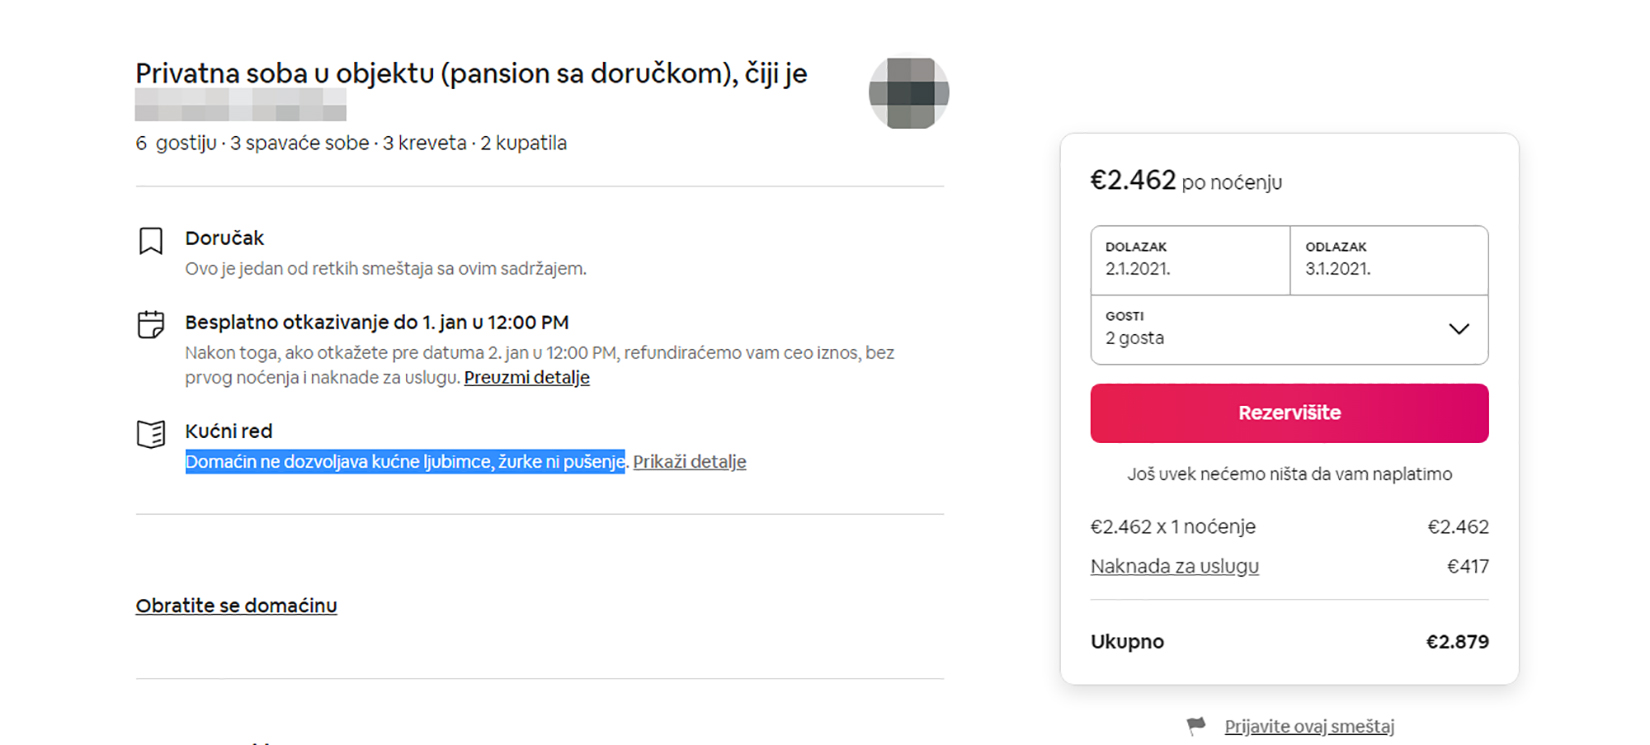Viewport: 1650px width, 745px height.
Task: Expand the GOSTI dropdown showing 2 gosta
Action: click(1290, 329)
